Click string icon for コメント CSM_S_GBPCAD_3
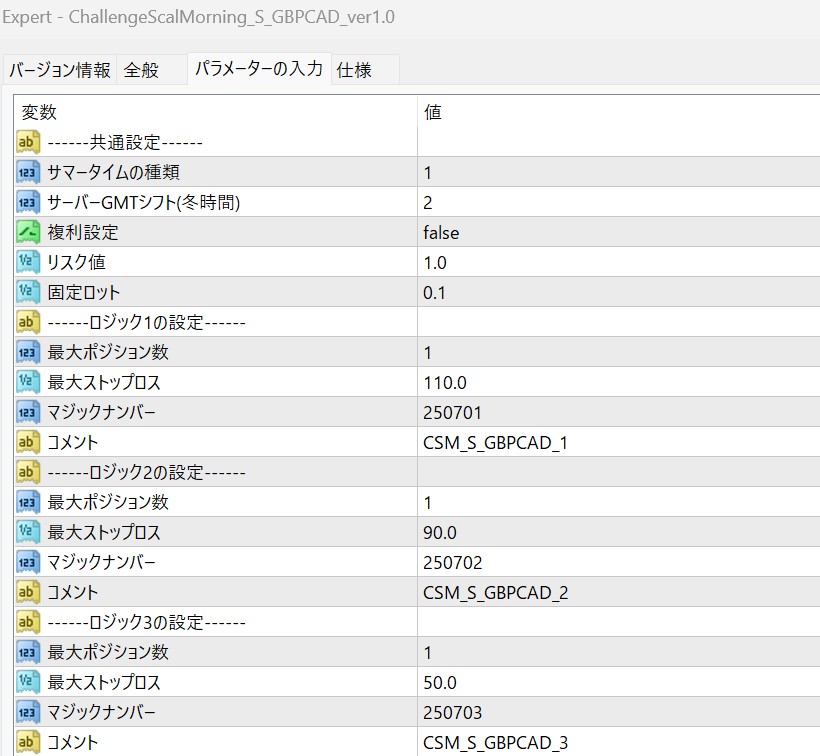 (x=28, y=741)
